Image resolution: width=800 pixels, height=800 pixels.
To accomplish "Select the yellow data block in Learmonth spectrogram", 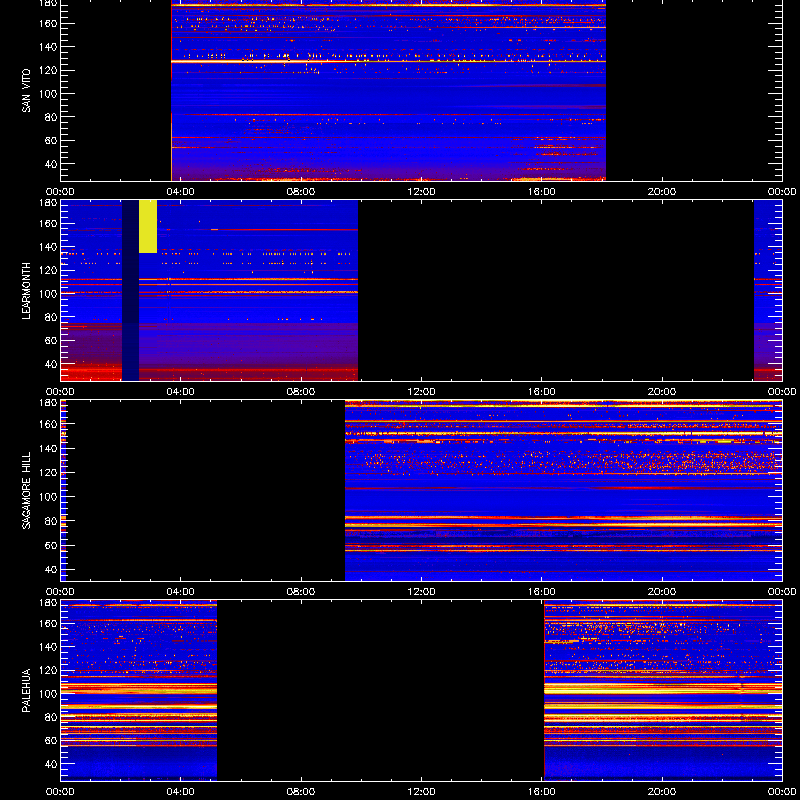I will pos(148,226).
